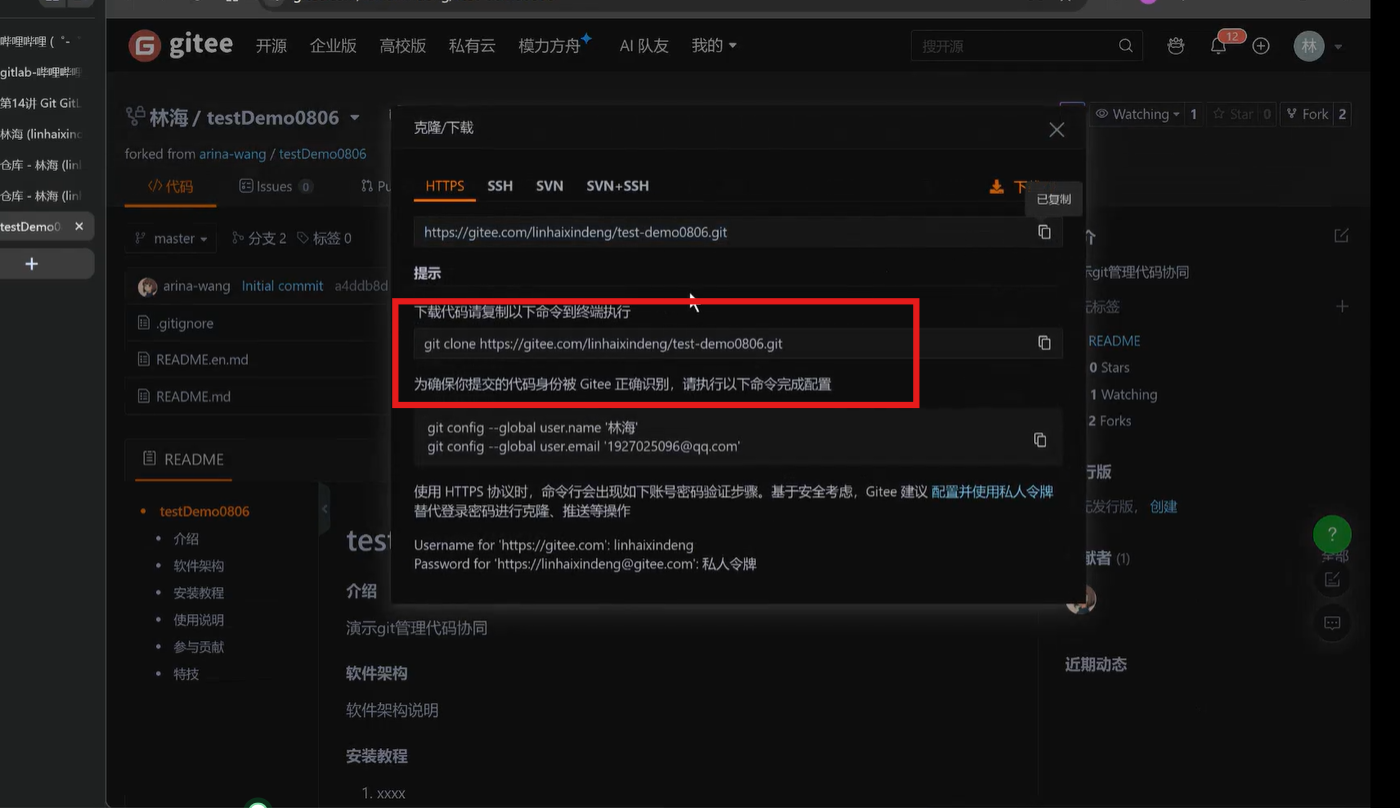
Task: Open 私有云 in the top navigation
Action: 472,46
